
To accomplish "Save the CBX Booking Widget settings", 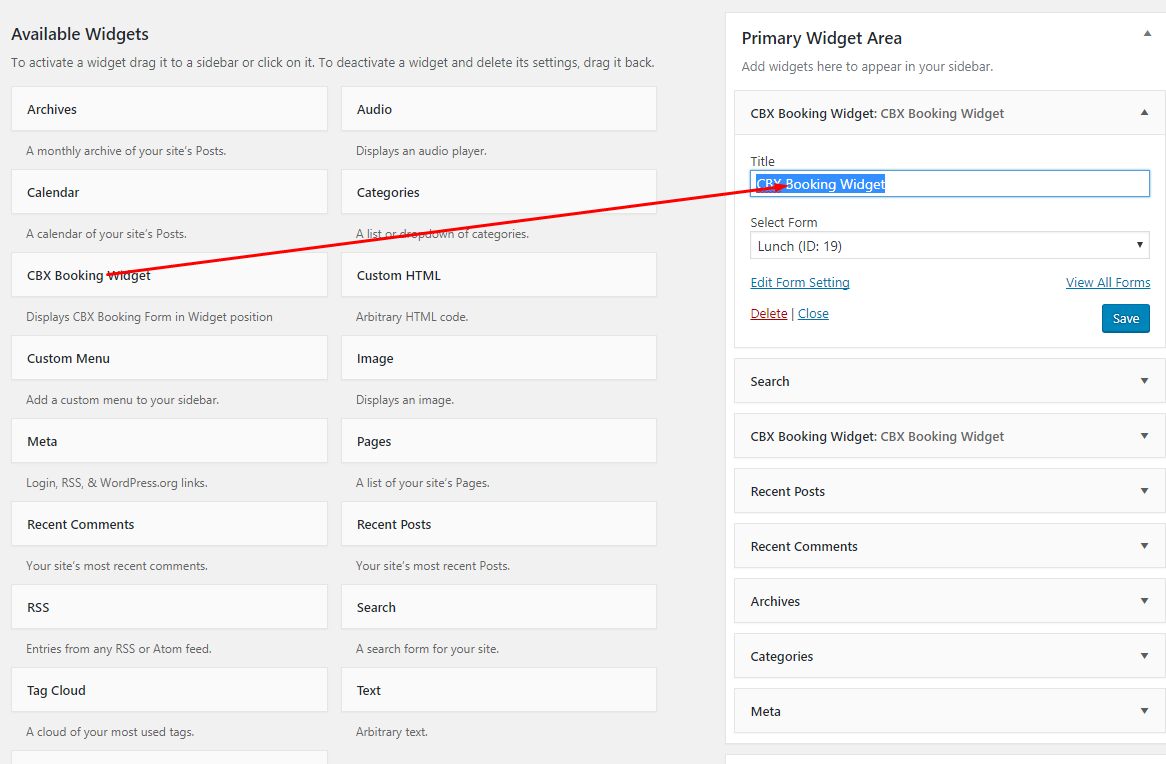I will (1125, 318).
